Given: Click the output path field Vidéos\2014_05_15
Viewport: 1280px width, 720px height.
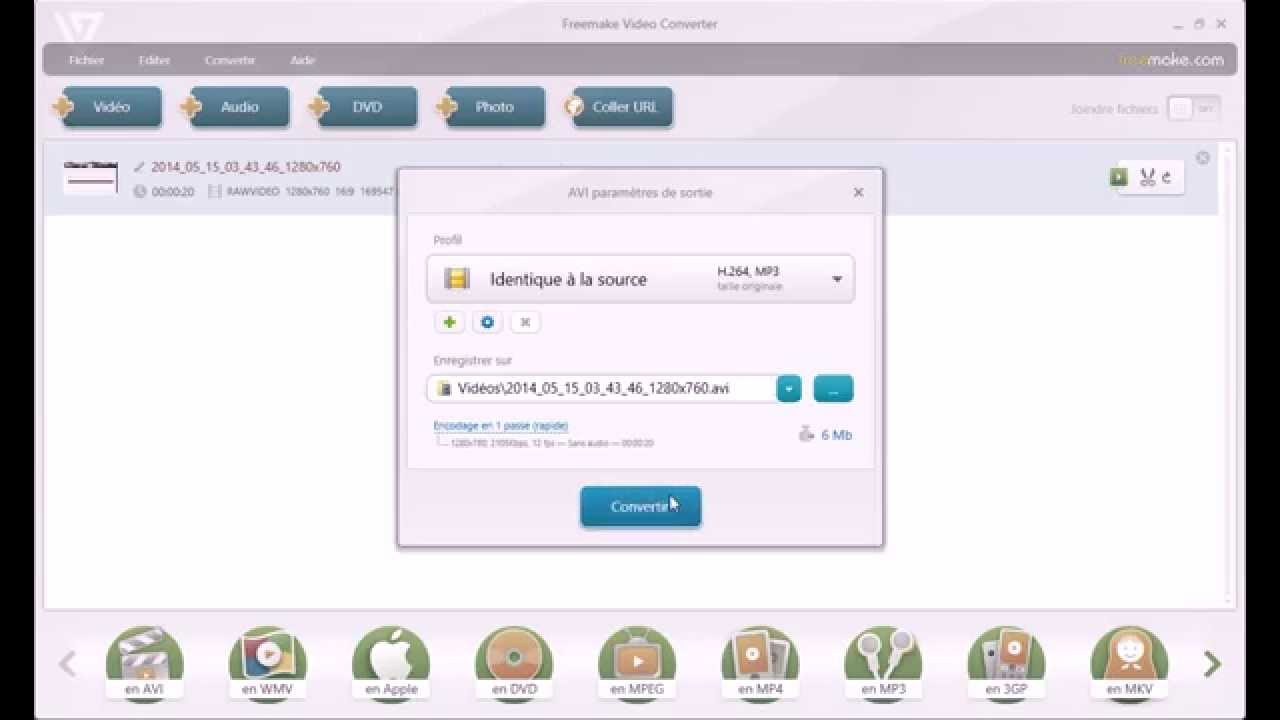Looking at the screenshot, I should [602, 388].
